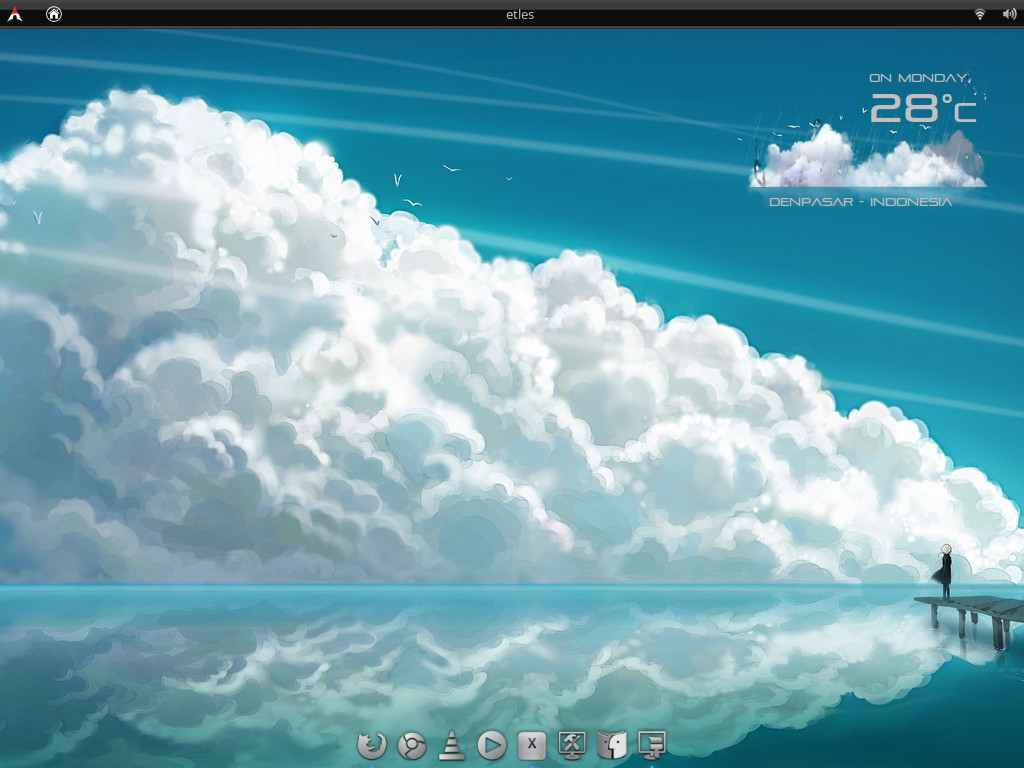Click the 'ON MONDAY' weather widget label
Screen dimensions: 1024x768
tap(917, 78)
